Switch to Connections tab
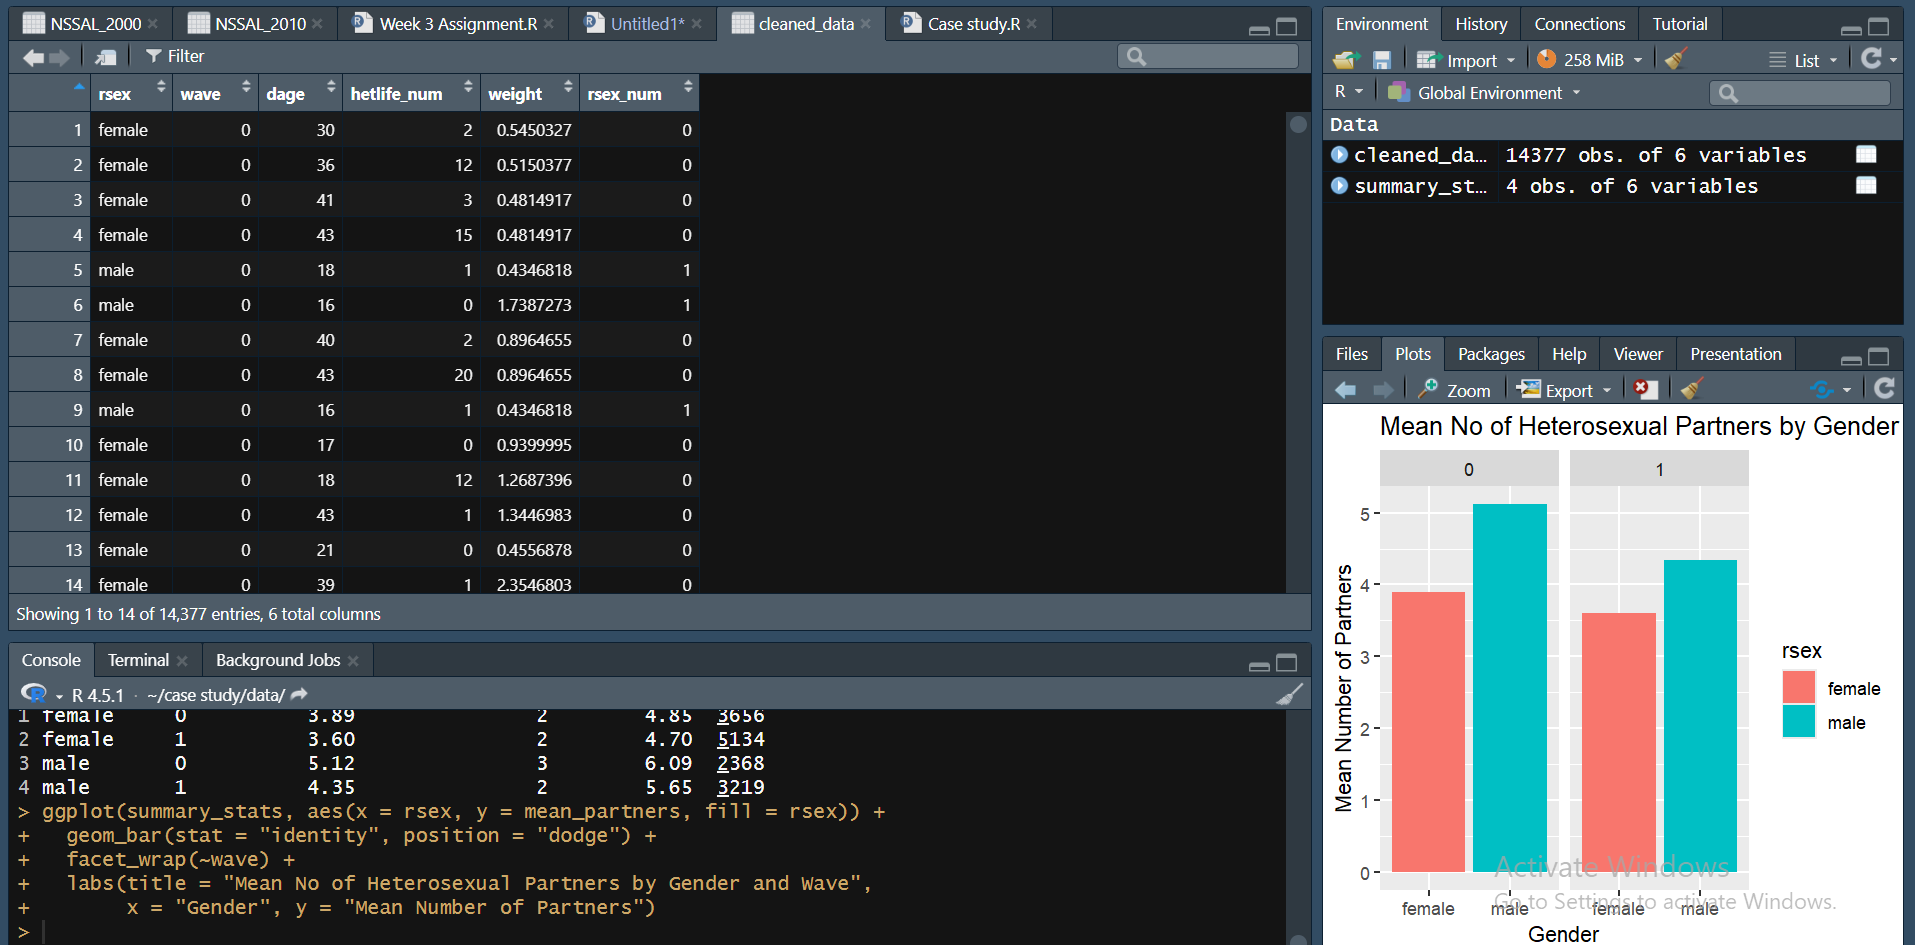 [x=1580, y=24]
